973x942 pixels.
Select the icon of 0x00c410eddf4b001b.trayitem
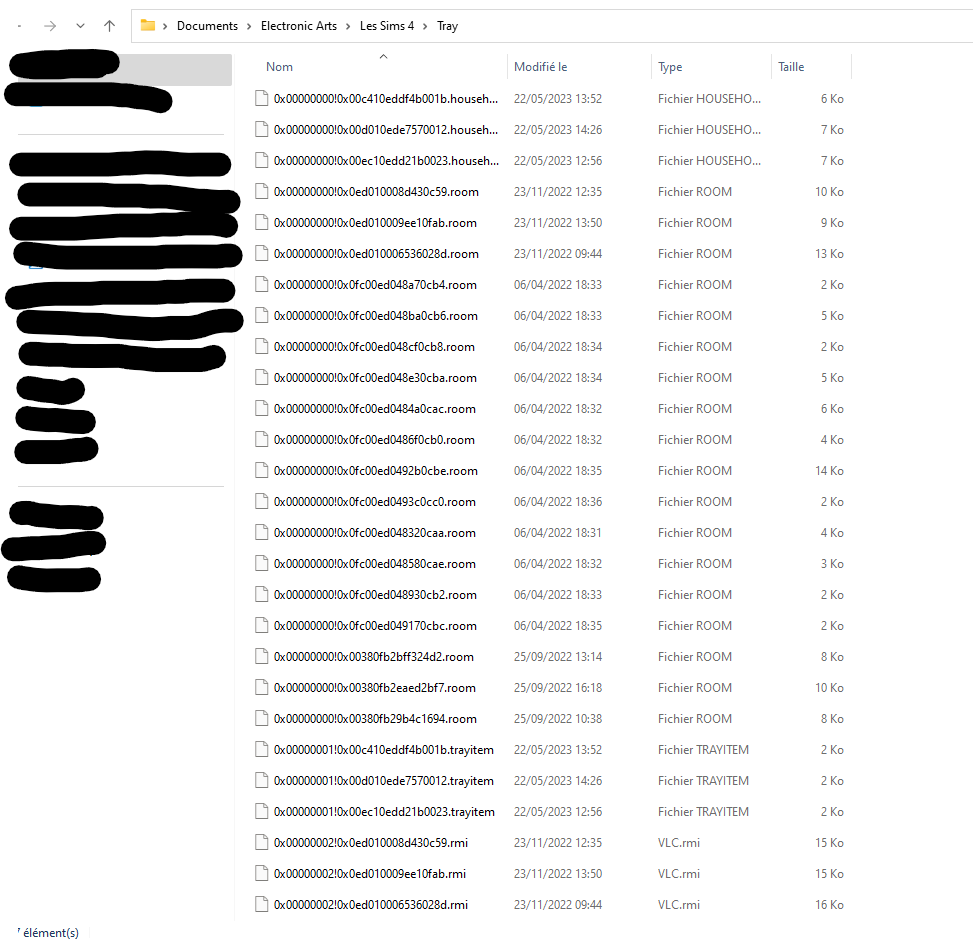(261, 749)
